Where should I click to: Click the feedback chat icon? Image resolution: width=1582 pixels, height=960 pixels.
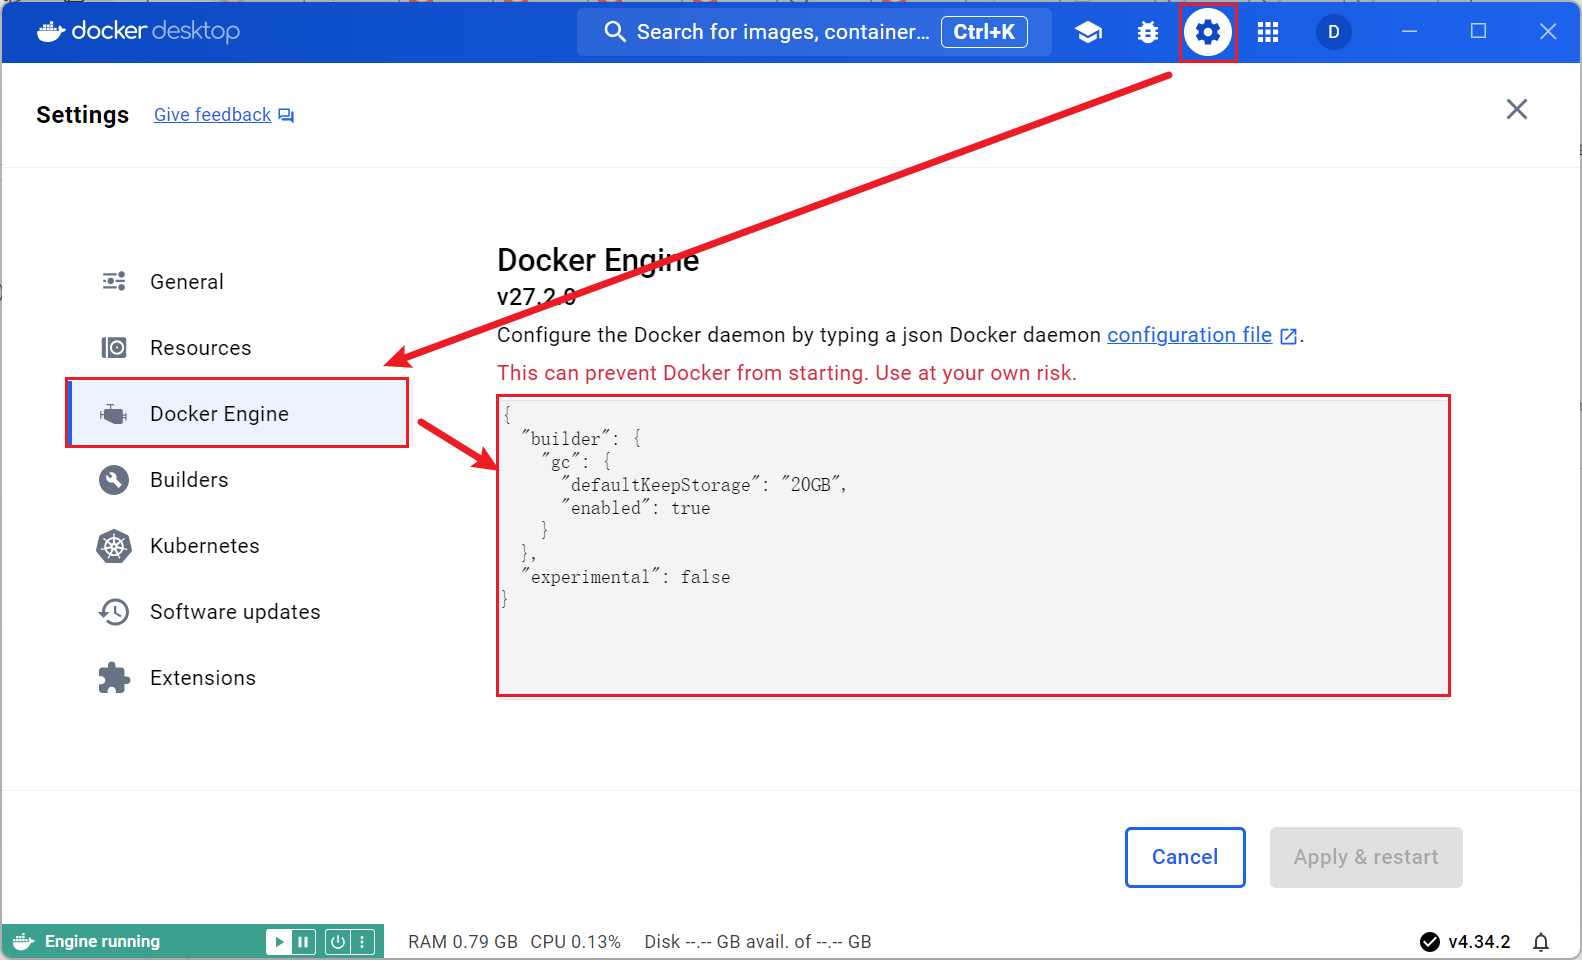tap(286, 115)
